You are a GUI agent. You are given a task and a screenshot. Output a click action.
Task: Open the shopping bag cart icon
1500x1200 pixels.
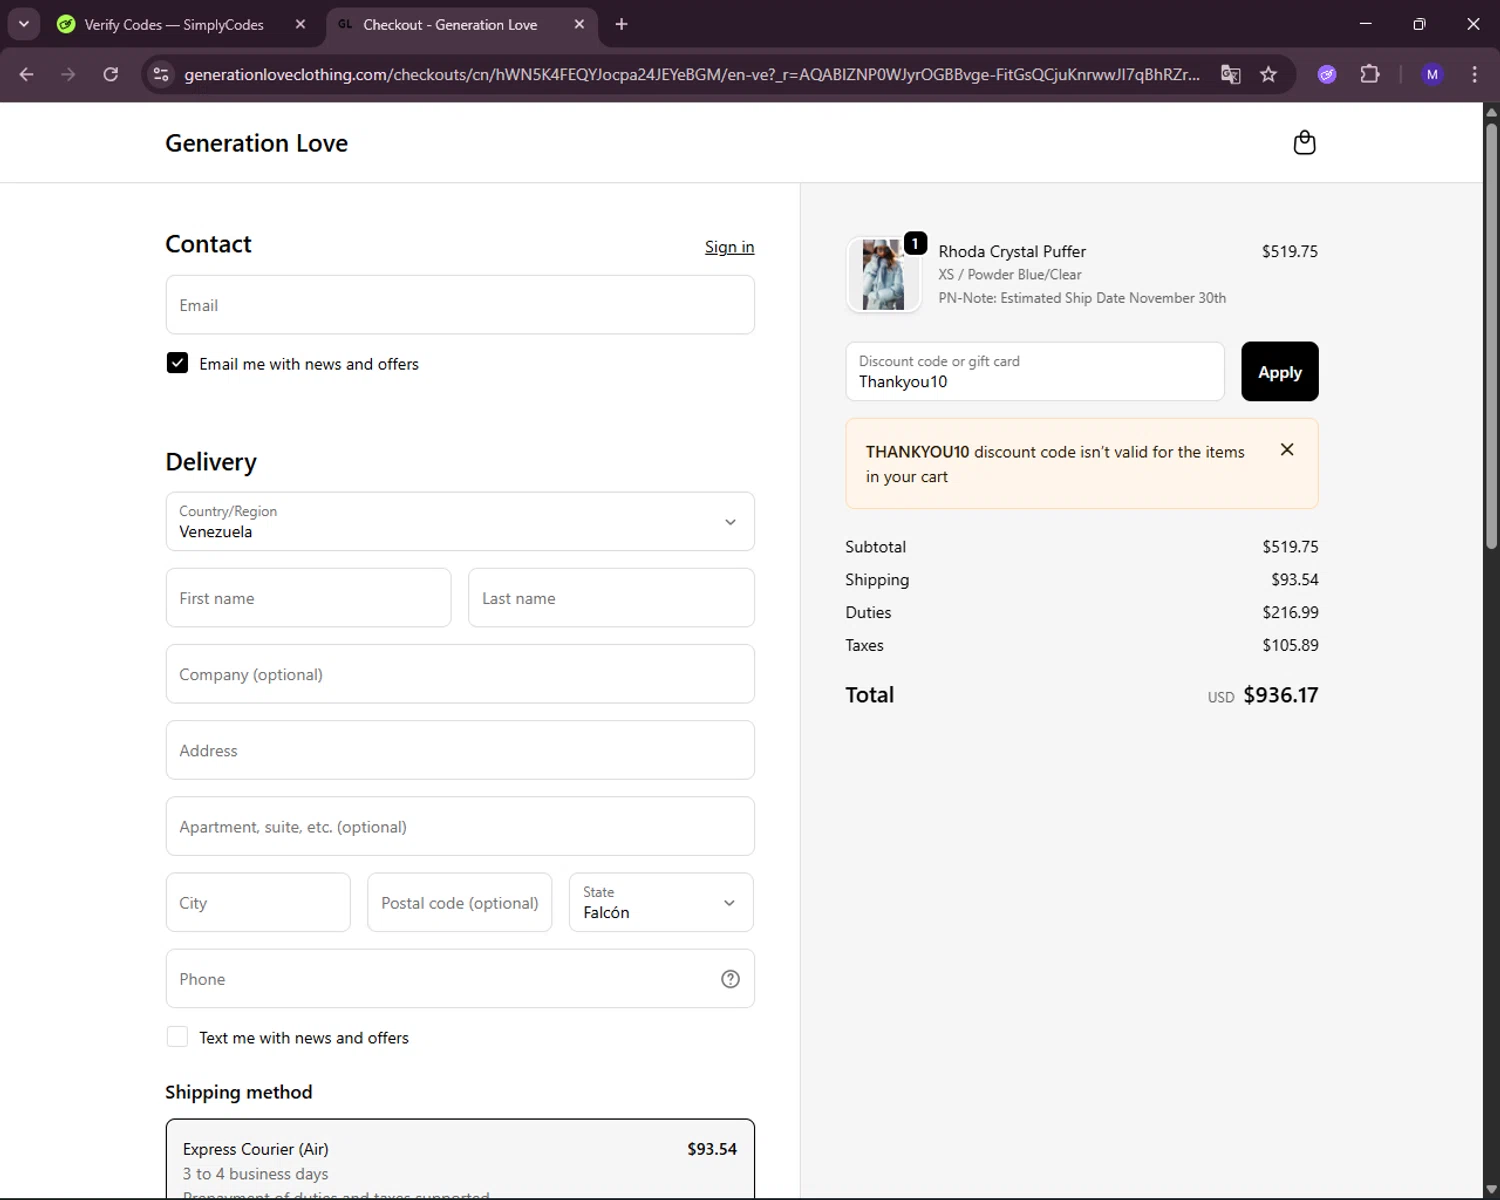point(1304,143)
